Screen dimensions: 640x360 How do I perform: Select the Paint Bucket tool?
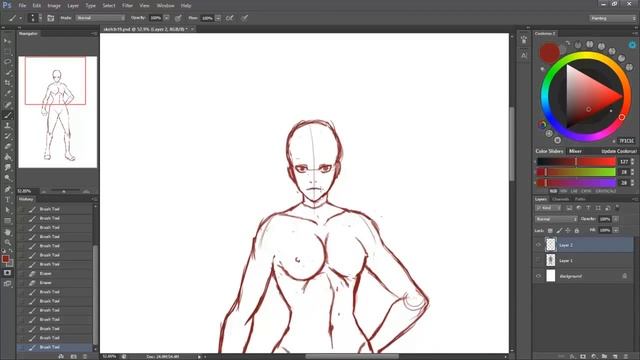pyautogui.click(x=7, y=157)
